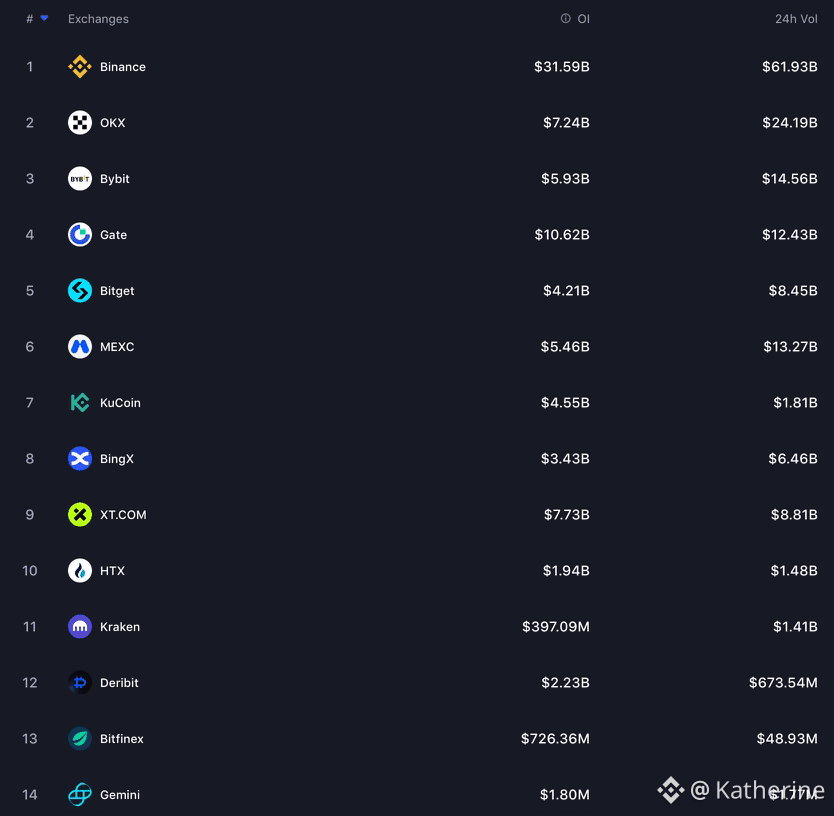Click Binance open interest value $31.59B
This screenshot has height=816, width=834.
pyautogui.click(x=562, y=67)
